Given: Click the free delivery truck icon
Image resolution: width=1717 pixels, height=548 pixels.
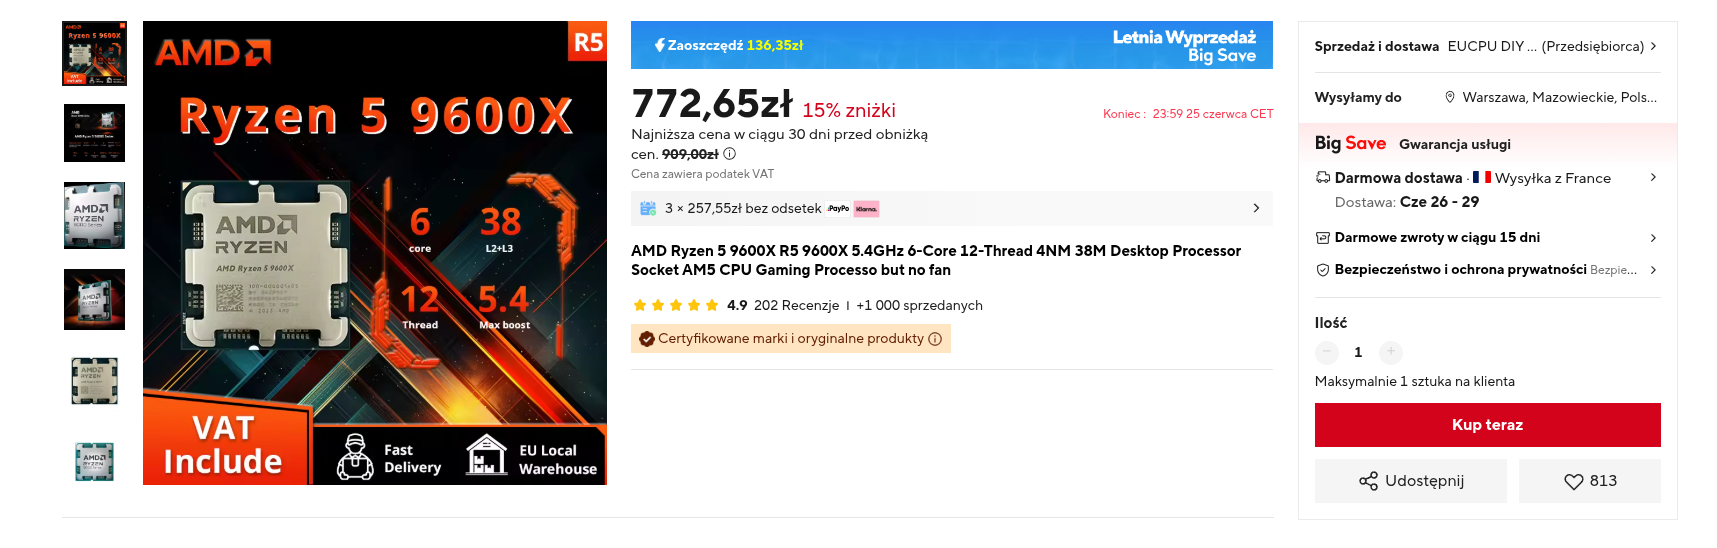Looking at the screenshot, I should (x=1323, y=178).
